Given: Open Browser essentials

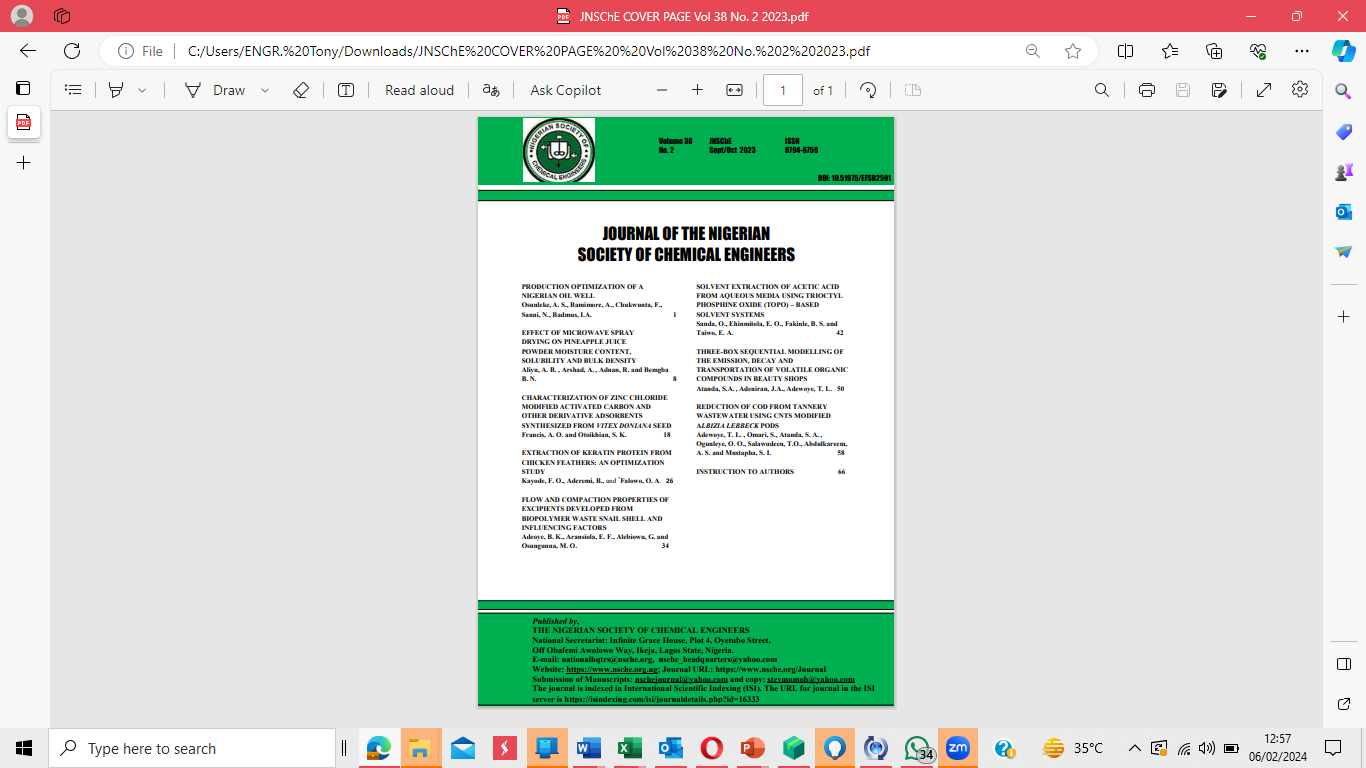Looking at the screenshot, I should click(x=1258, y=51).
